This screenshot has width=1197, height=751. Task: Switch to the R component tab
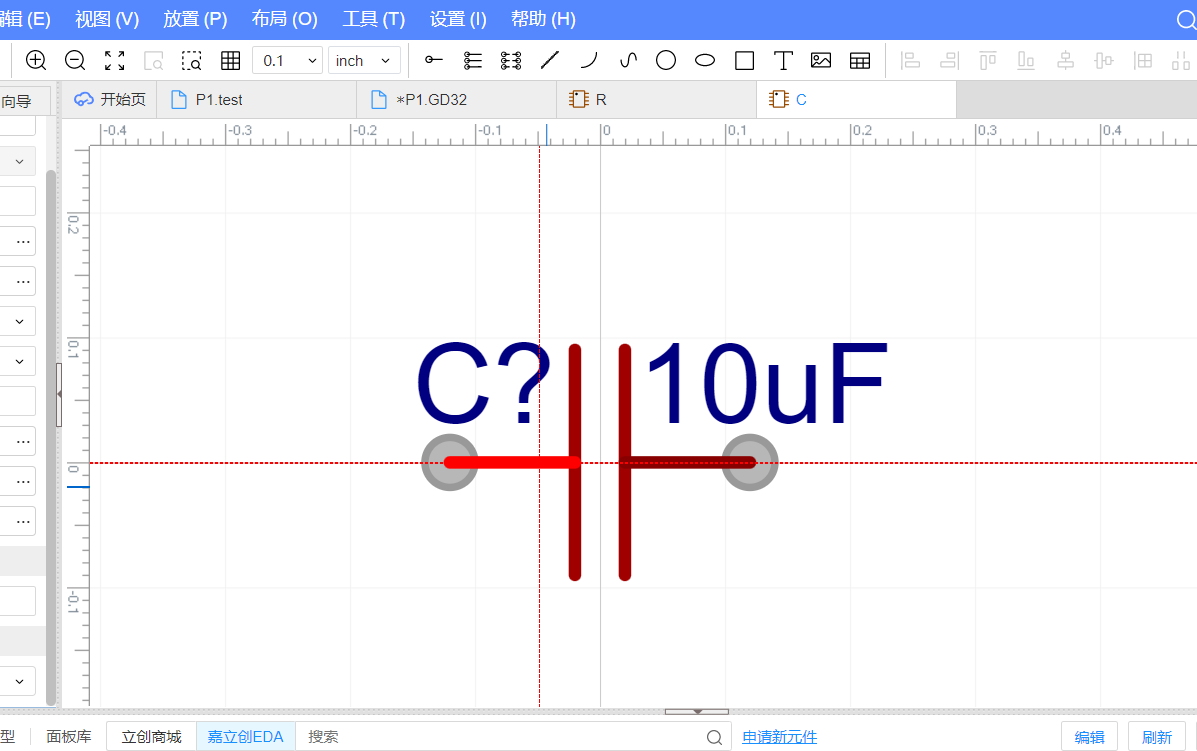(x=601, y=100)
